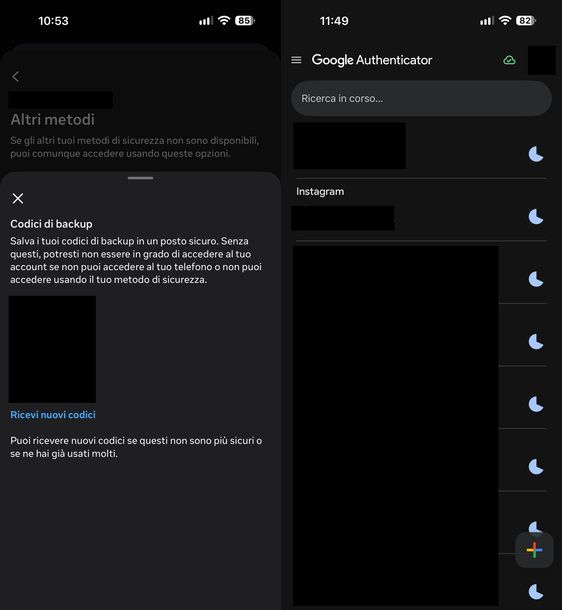Tap battery indicator showing 82
The image size is (562, 610).
(525, 21)
